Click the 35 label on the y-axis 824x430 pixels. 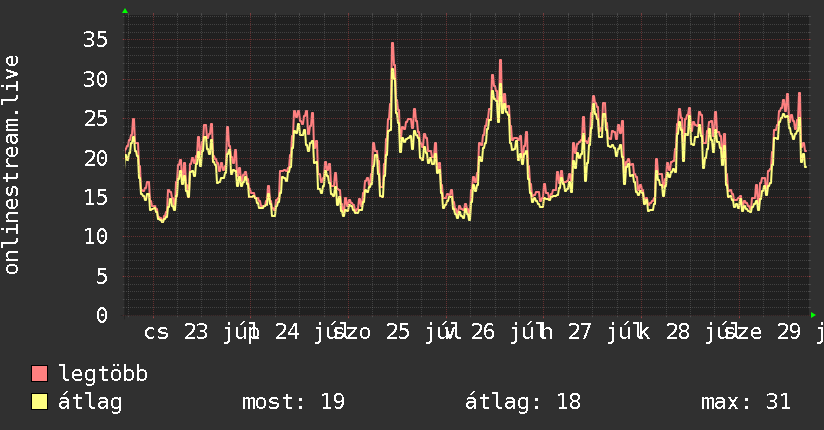click(96, 39)
